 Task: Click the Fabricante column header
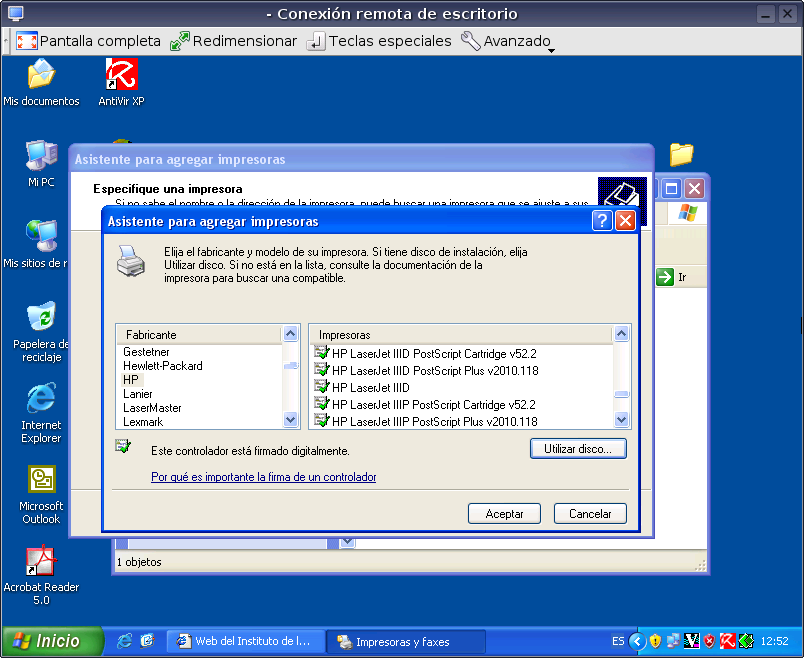[199, 335]
